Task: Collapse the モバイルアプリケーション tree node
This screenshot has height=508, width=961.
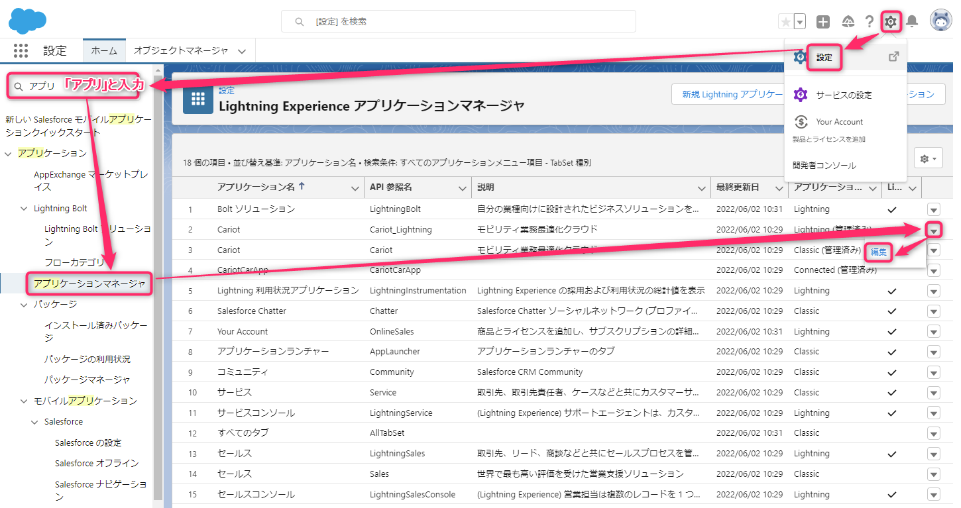Action: 24,401
